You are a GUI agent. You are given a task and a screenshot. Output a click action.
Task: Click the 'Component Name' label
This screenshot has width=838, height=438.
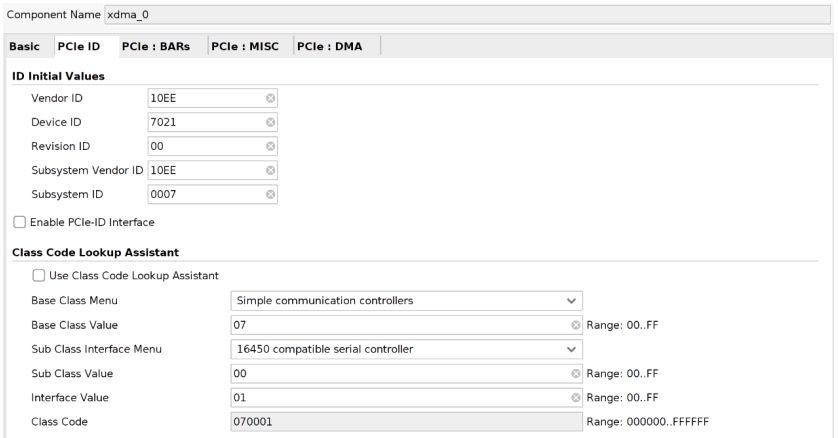pyautogui.click(x=53, y=15)
